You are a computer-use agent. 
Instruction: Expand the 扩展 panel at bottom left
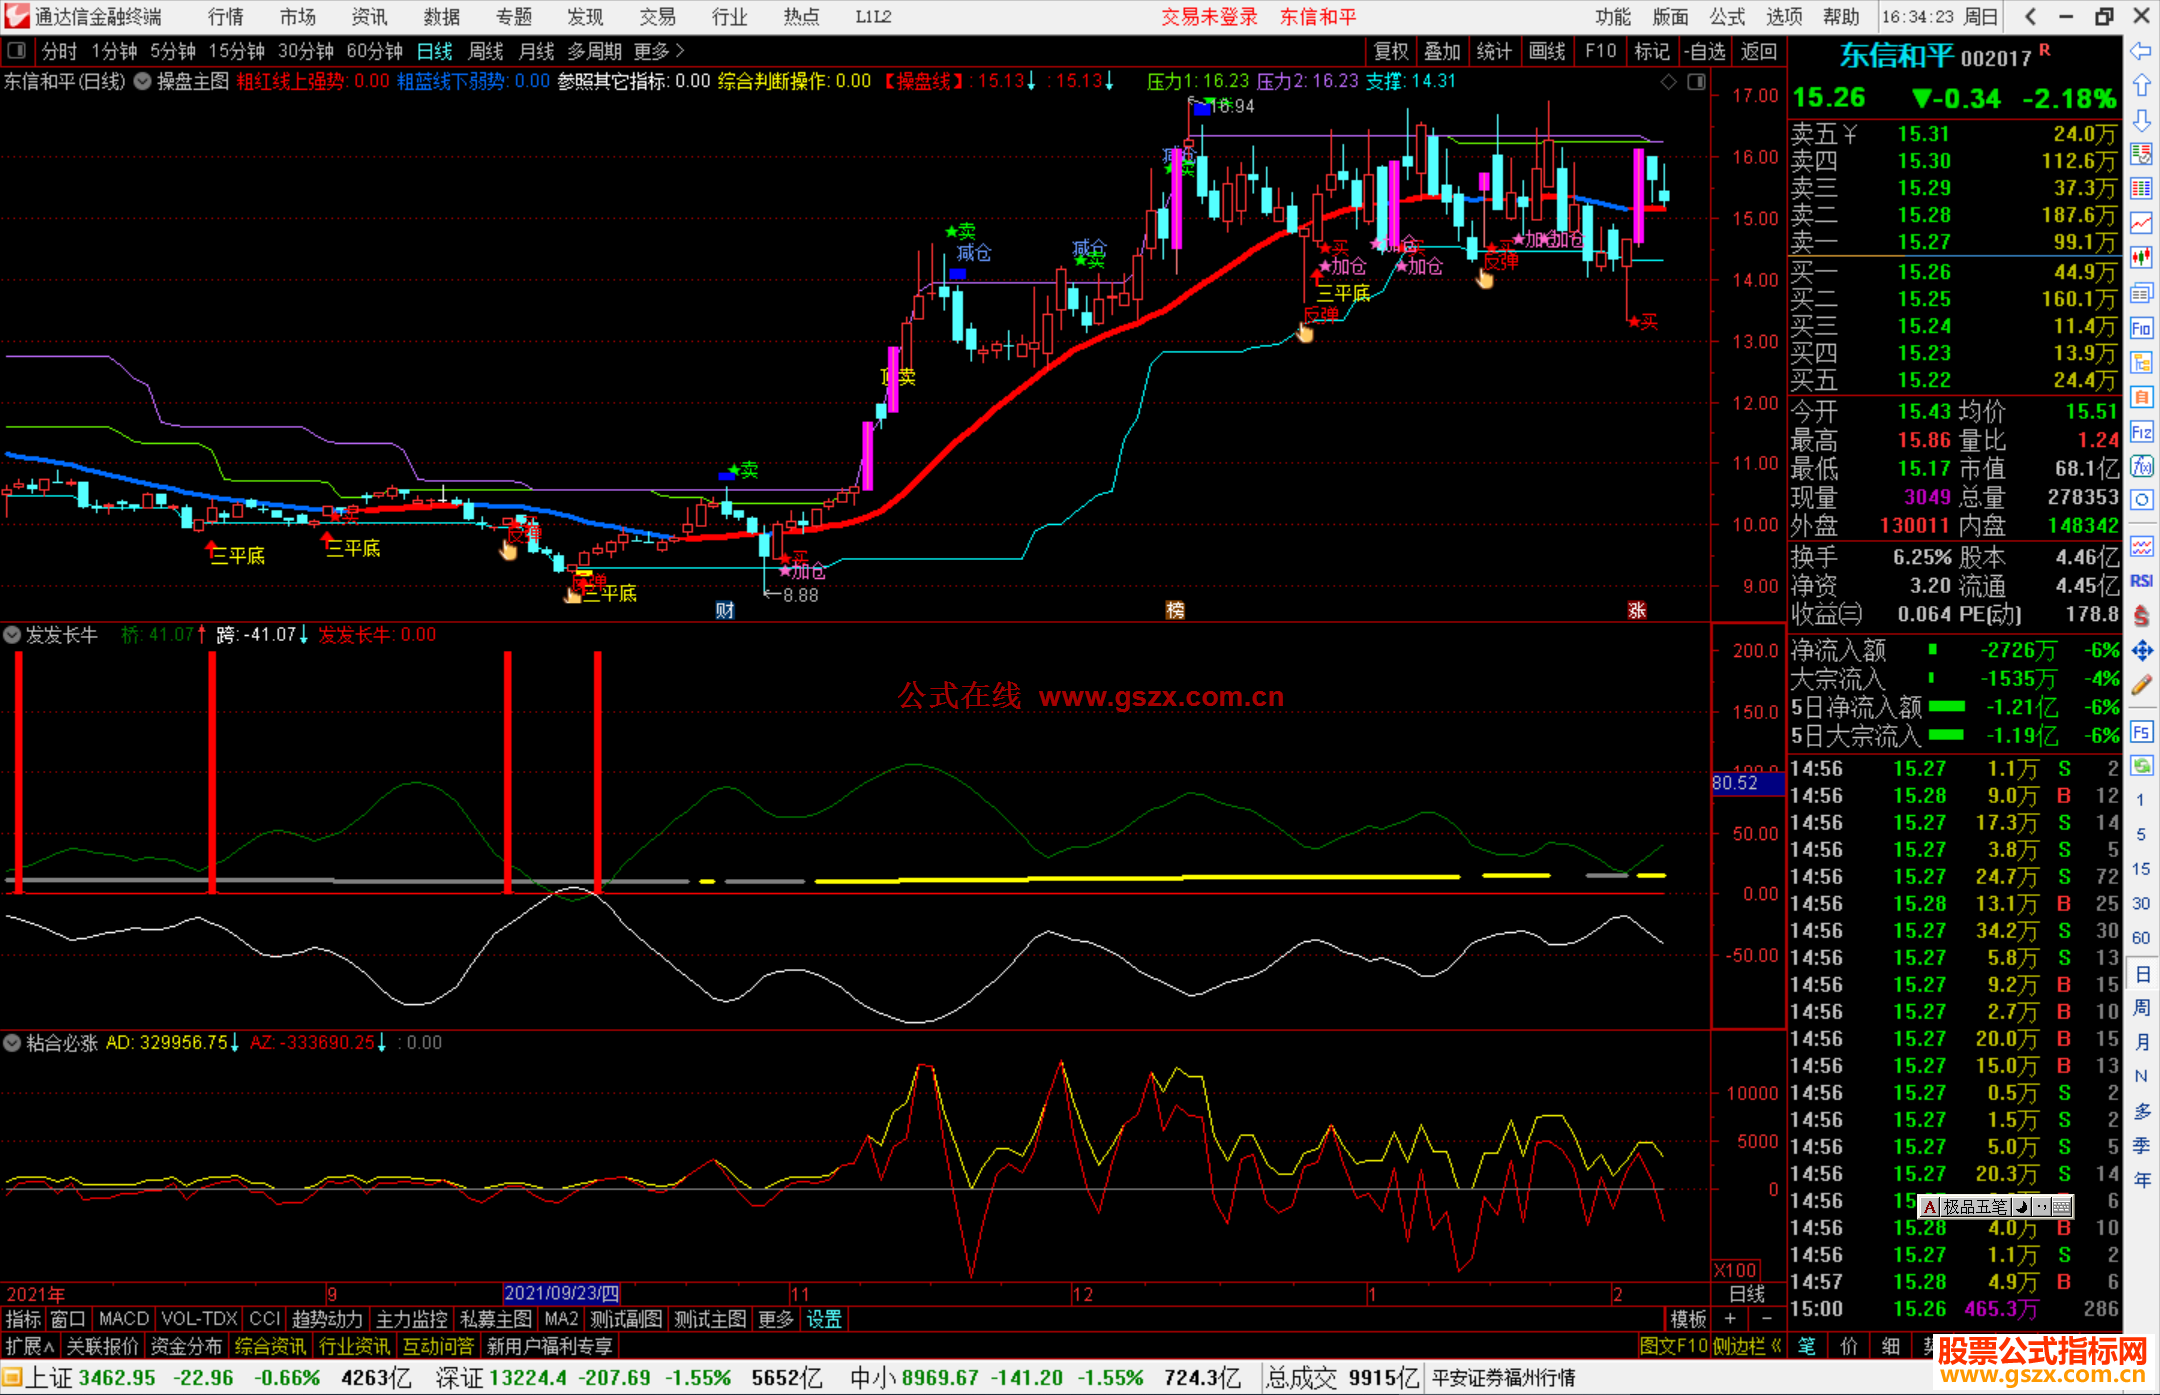pyautogui.click(x=29, y=1346)
